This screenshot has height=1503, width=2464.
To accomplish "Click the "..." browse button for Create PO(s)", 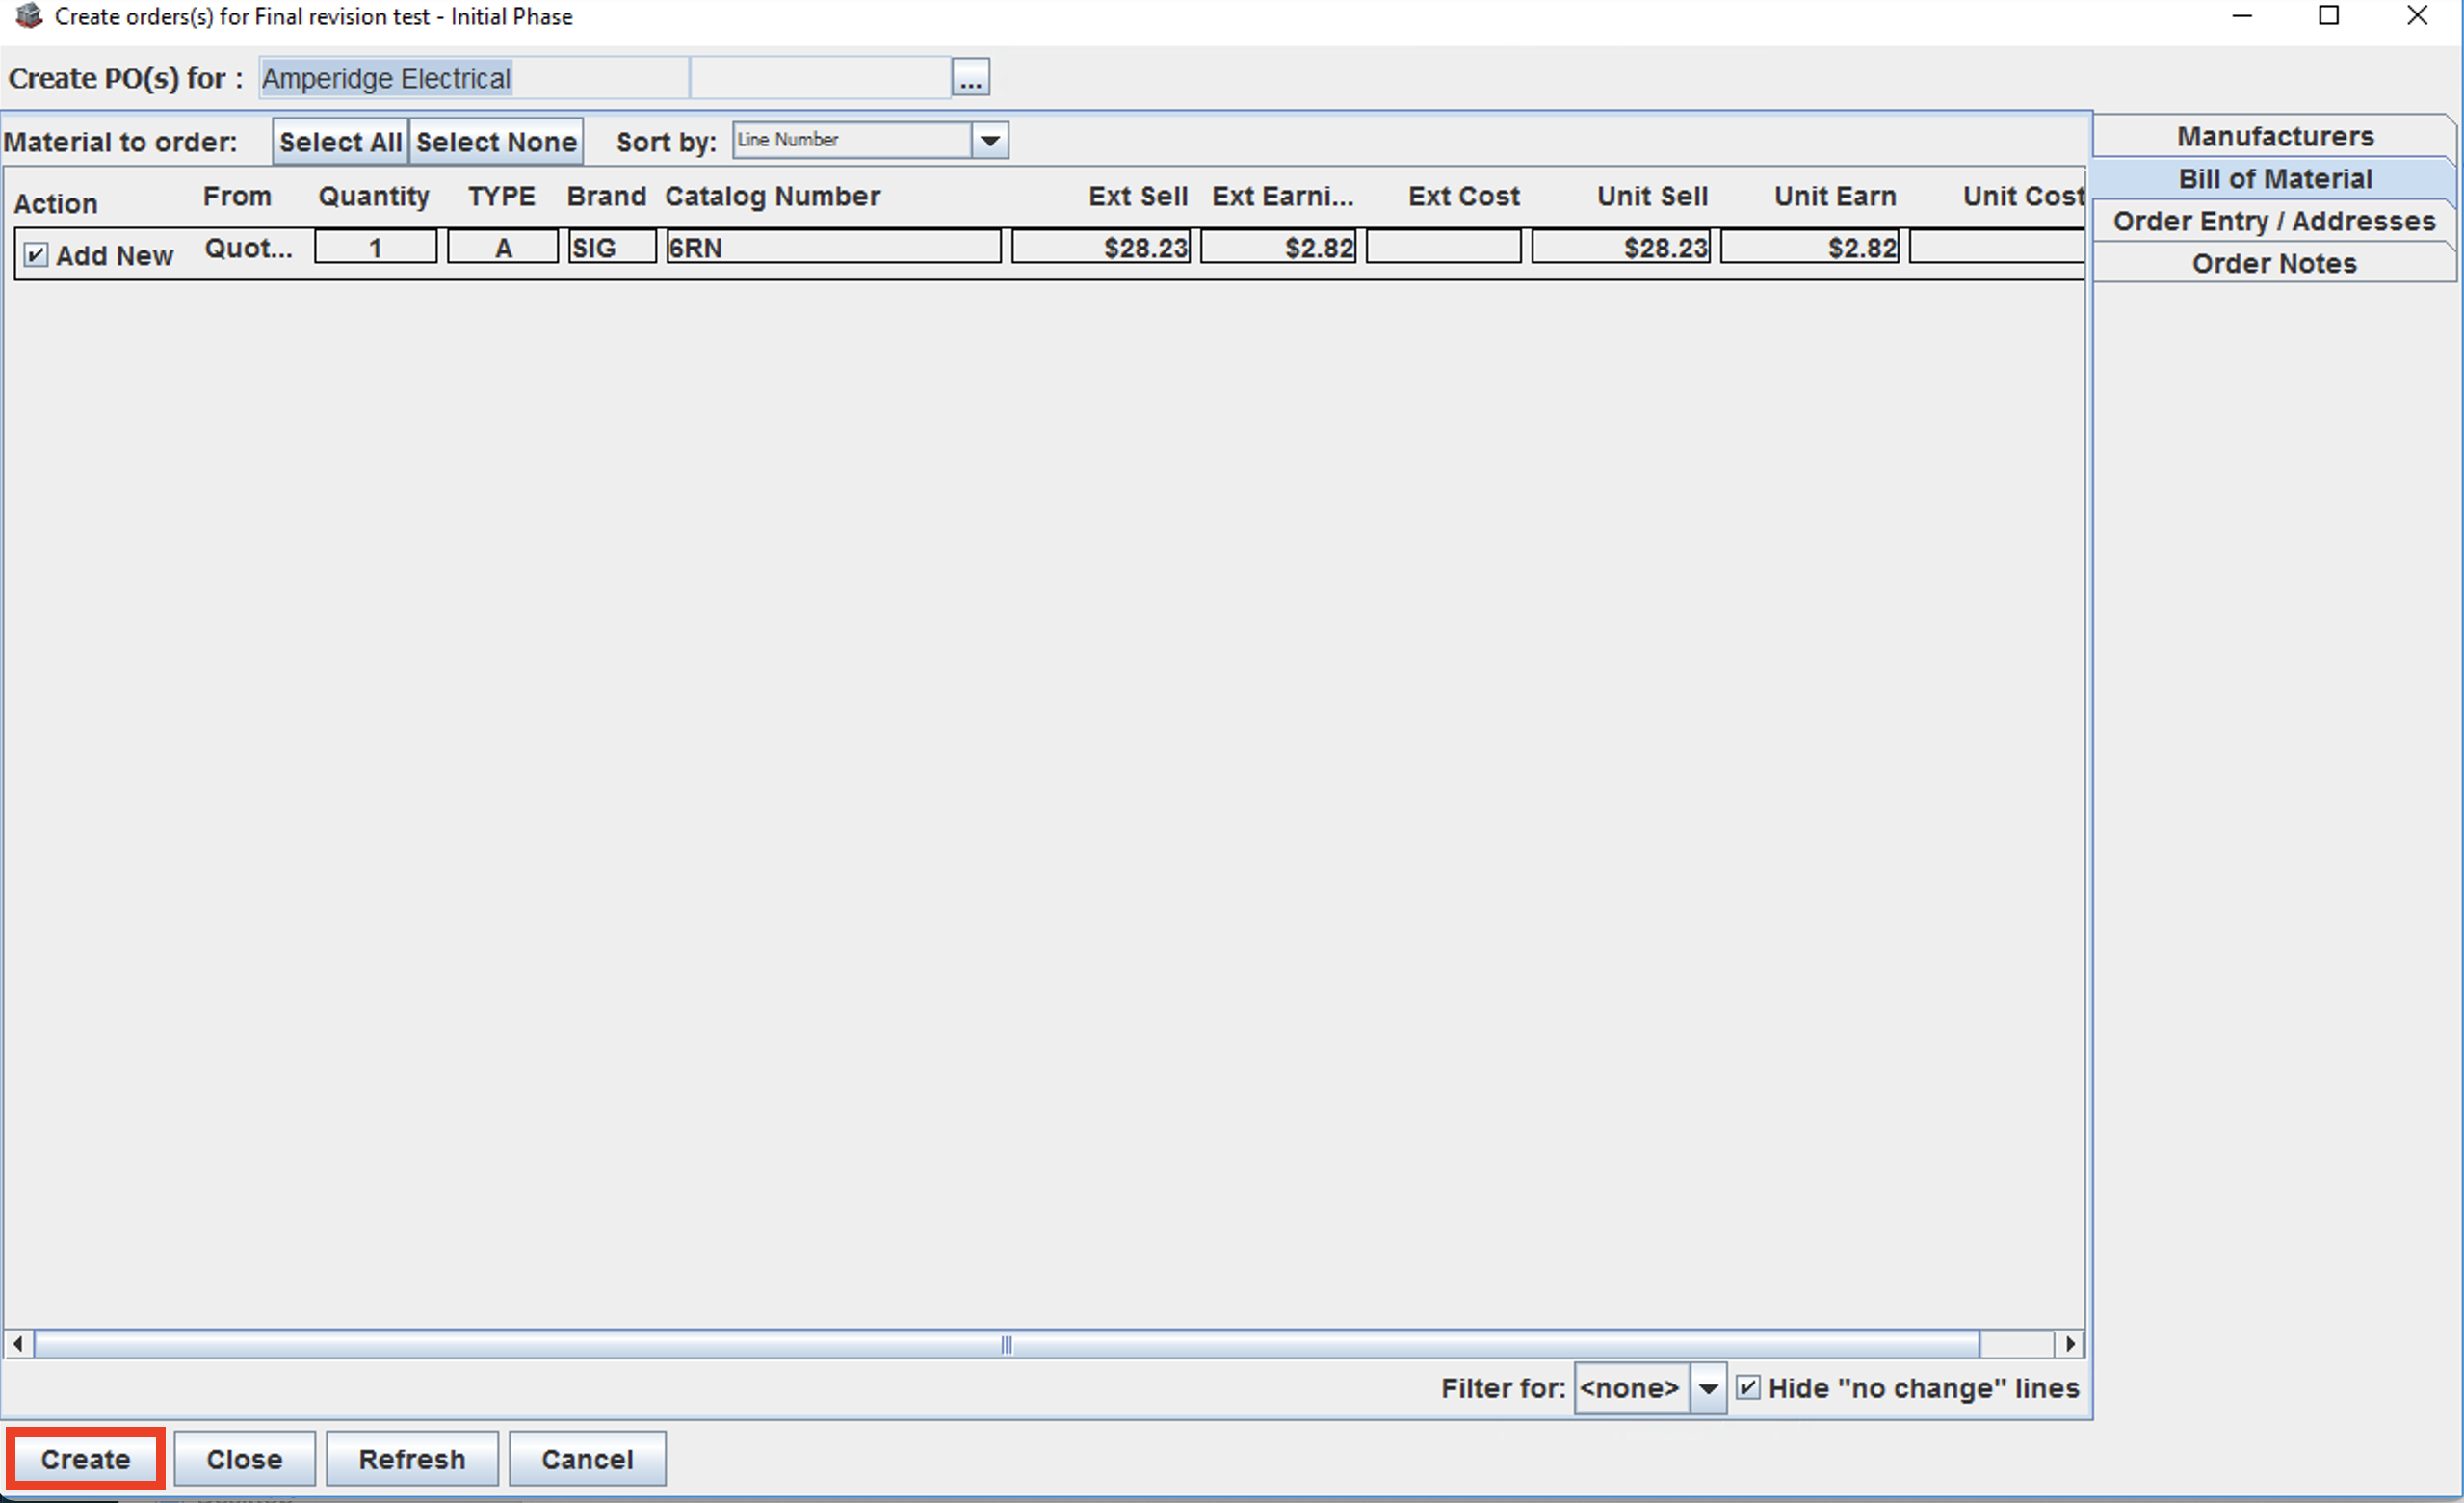I will pyautogui.click(x=970, y=76).
